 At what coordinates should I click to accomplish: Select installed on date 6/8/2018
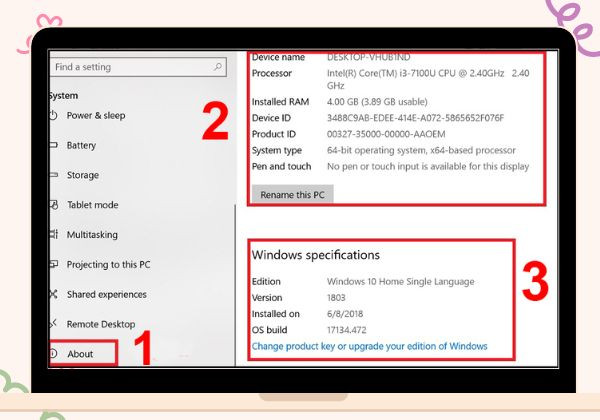[x=345, y=314]
